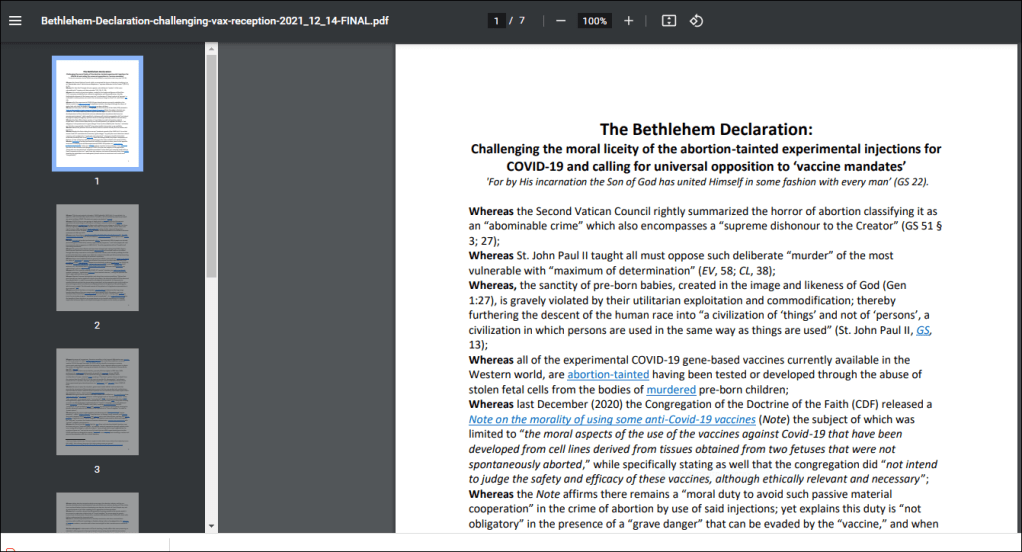
Task: Jump to the page 3 thumbnail
Action: (97, 401)
